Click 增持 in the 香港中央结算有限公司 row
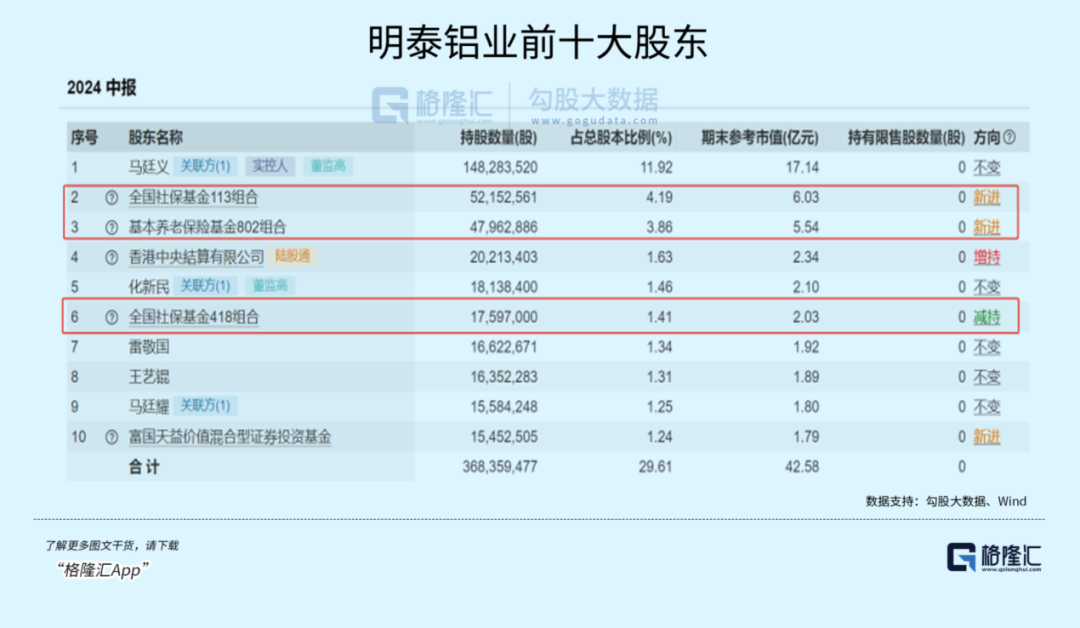Viewport: 1080px width, 628px height. pos(986,258)
